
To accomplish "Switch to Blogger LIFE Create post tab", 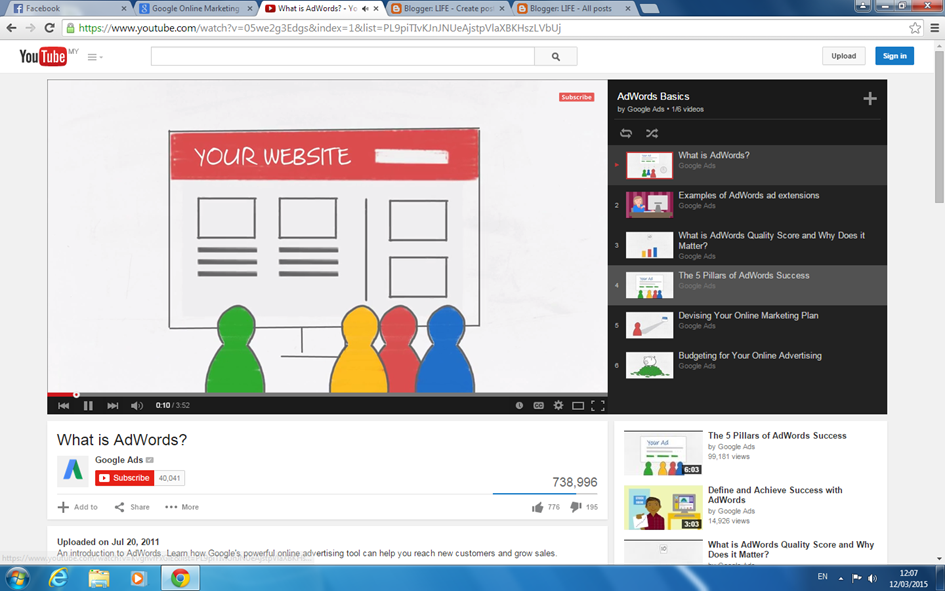I will tap(449, 8).
